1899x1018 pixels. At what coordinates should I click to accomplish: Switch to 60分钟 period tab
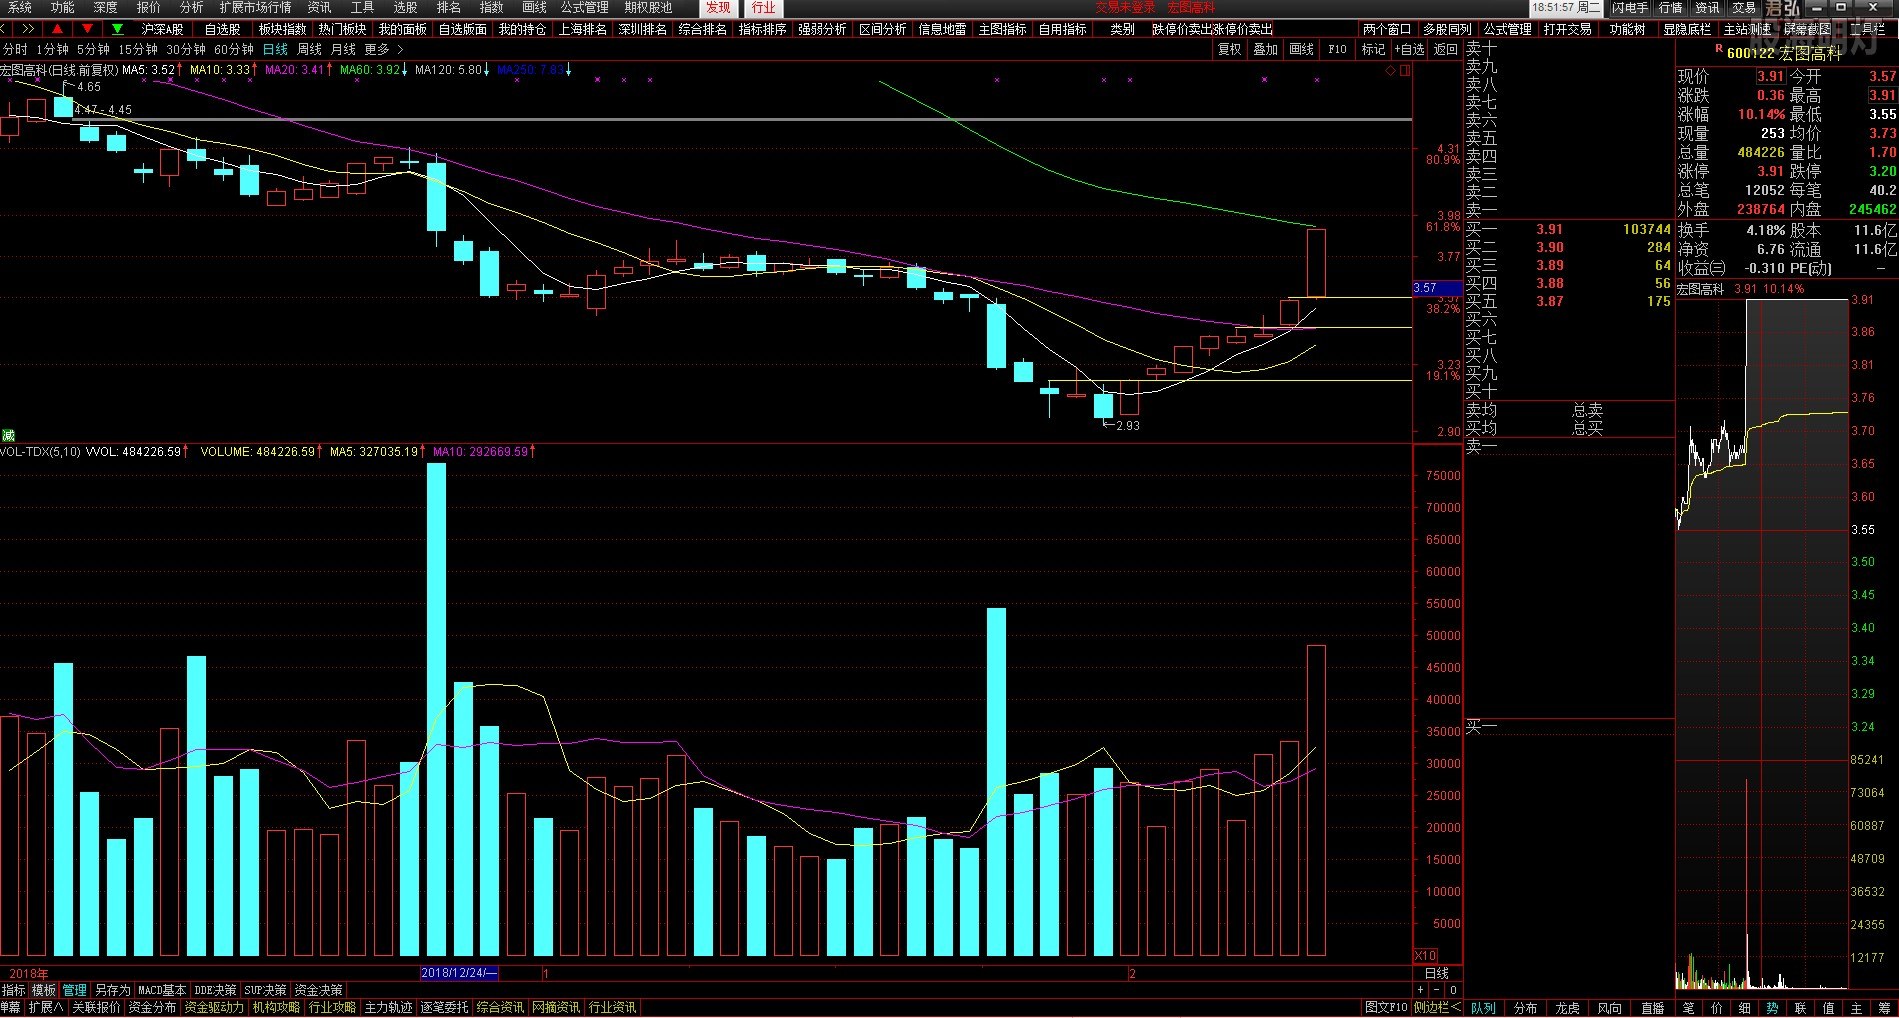coord(234,49)
